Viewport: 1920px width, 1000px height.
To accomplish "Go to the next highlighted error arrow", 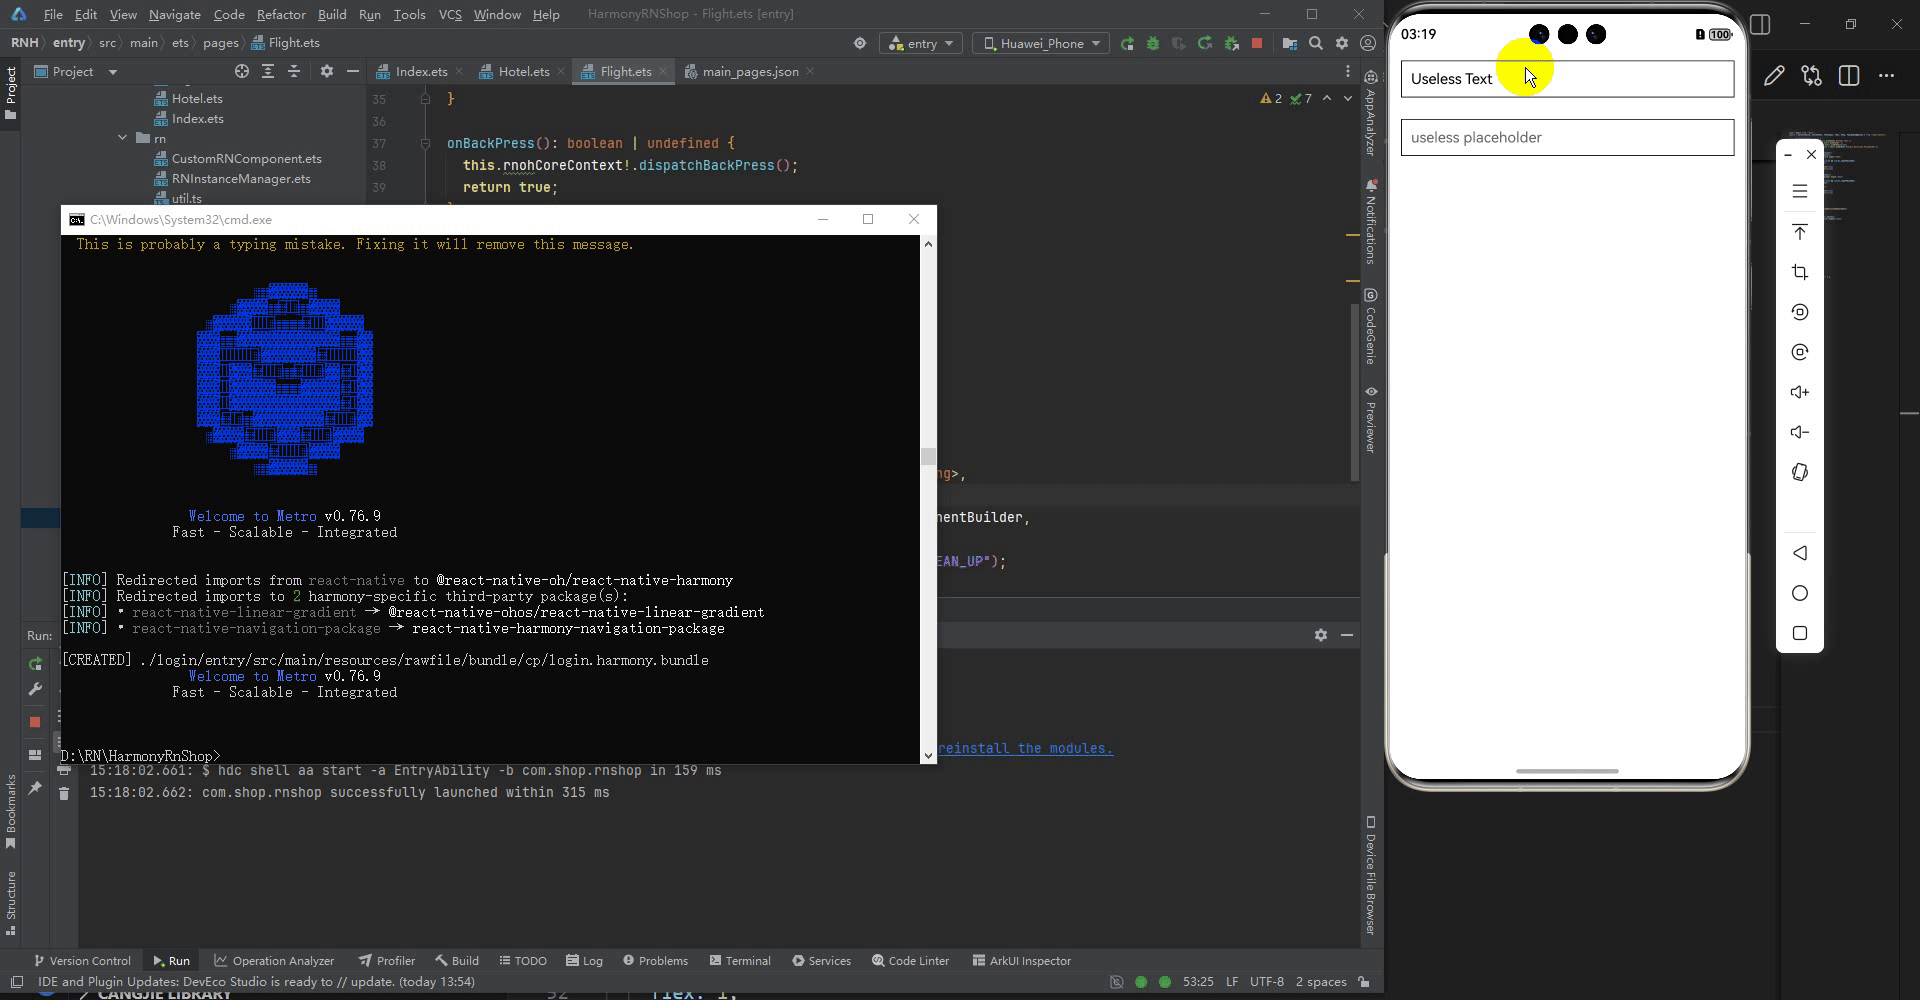I will pos(1347,98).
